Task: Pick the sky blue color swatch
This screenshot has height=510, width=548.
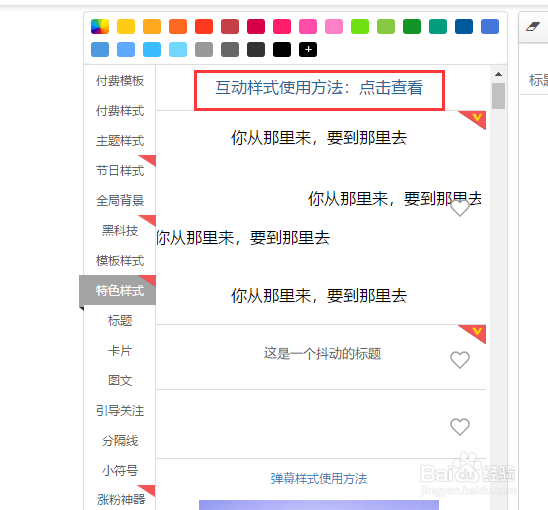Action: [152, 49]
